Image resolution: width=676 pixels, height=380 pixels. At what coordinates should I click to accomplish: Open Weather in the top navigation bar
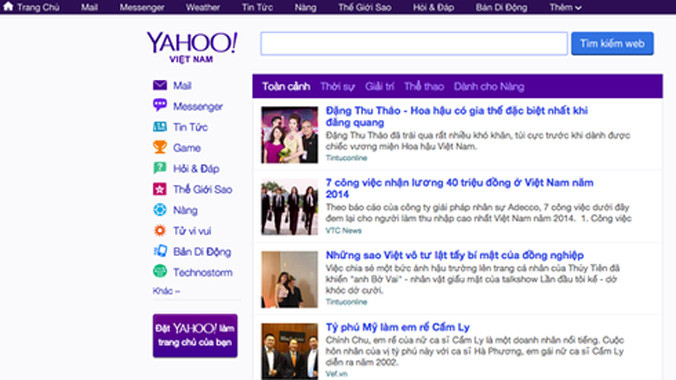tap(203, 7)
